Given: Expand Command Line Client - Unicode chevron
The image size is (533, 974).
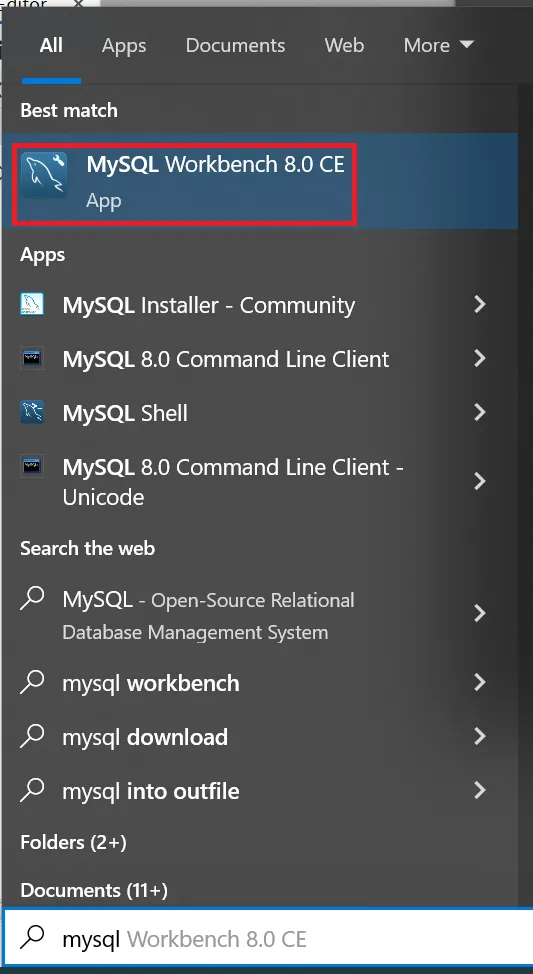Looking at the screenshot, I should (x=479, y=481).
